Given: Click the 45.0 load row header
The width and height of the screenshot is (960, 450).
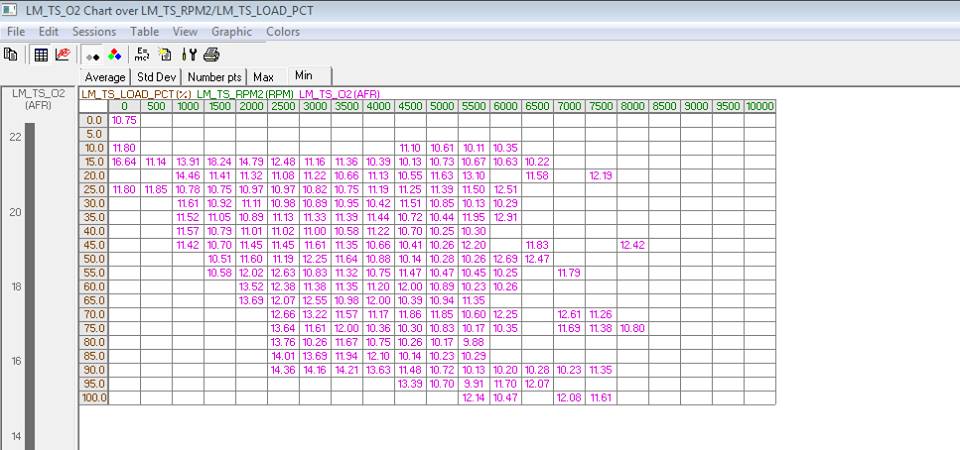Looking at the screenshot, I should (x=94, y=245).
